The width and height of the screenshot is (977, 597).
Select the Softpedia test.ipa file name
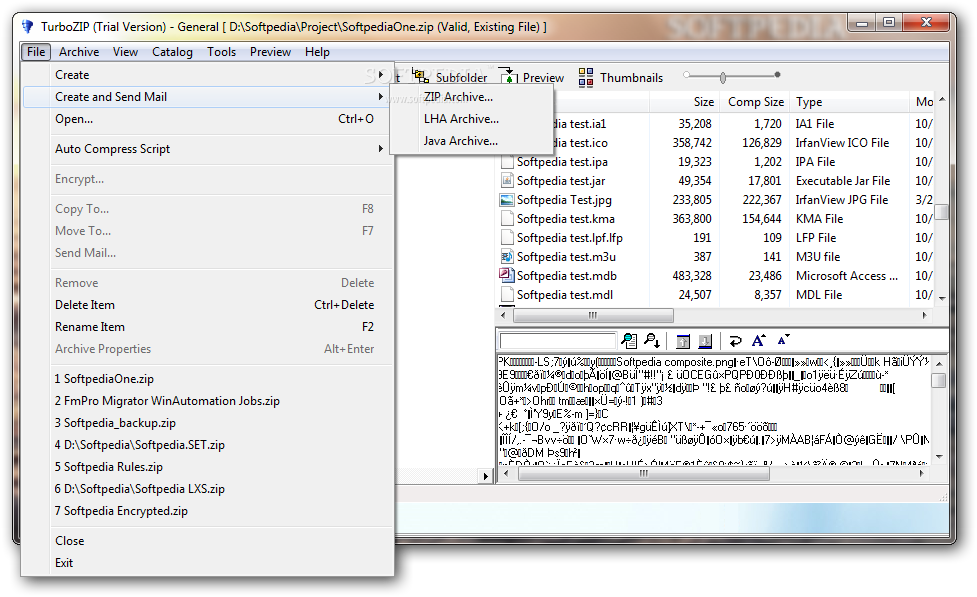[x=562, y=162]
